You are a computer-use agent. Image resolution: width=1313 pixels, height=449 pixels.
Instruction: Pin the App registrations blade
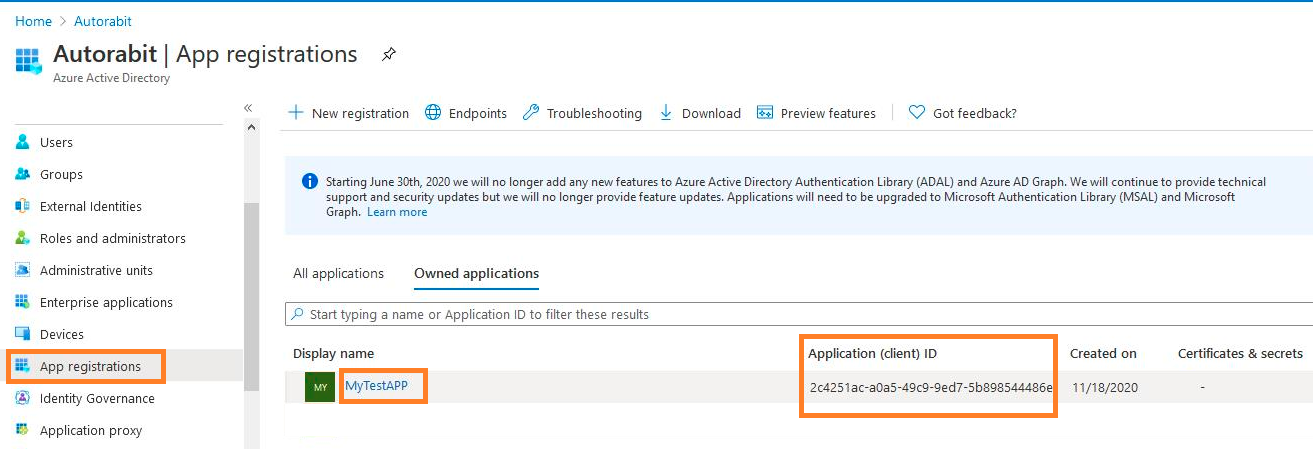tap(389, 55)
